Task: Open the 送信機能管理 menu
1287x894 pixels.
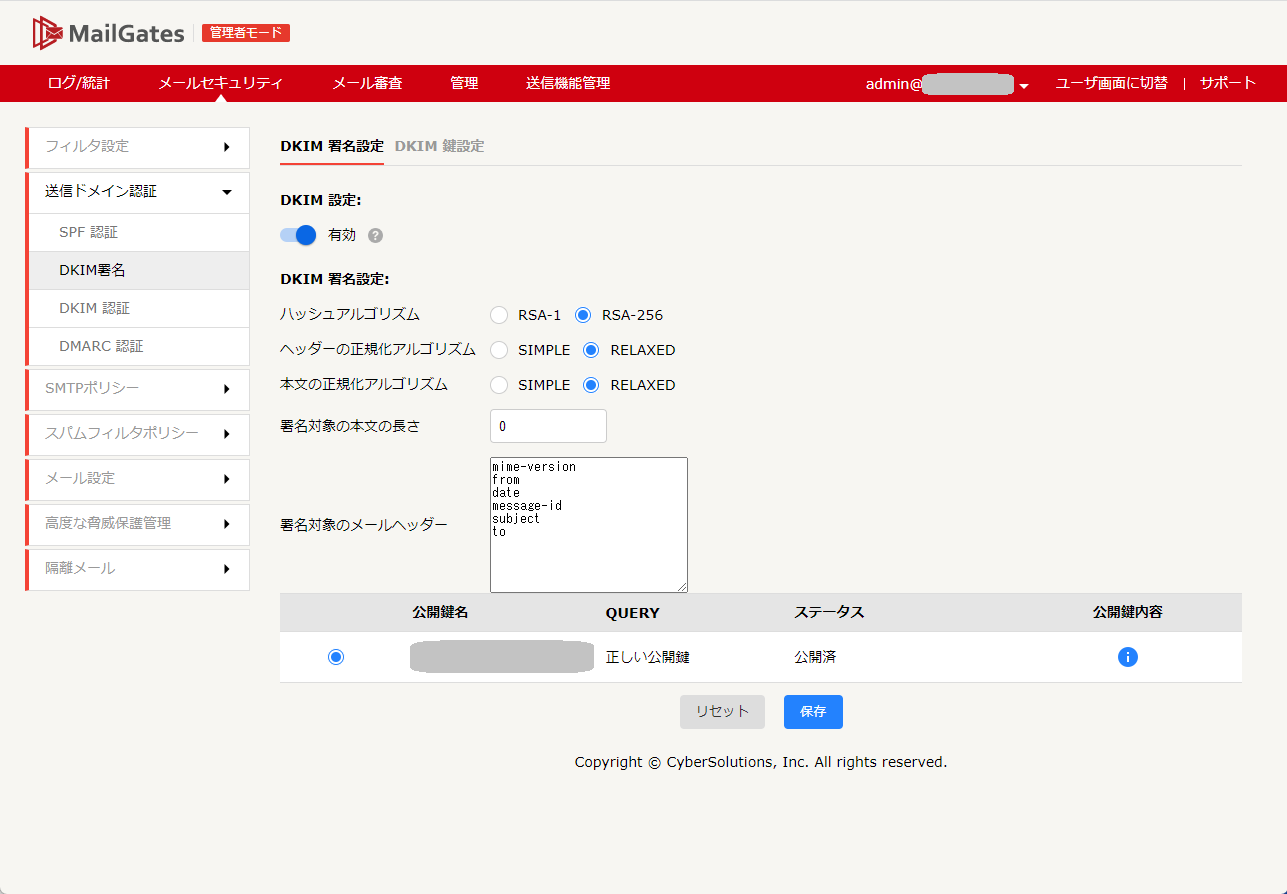Action: (x=568, y=83)
